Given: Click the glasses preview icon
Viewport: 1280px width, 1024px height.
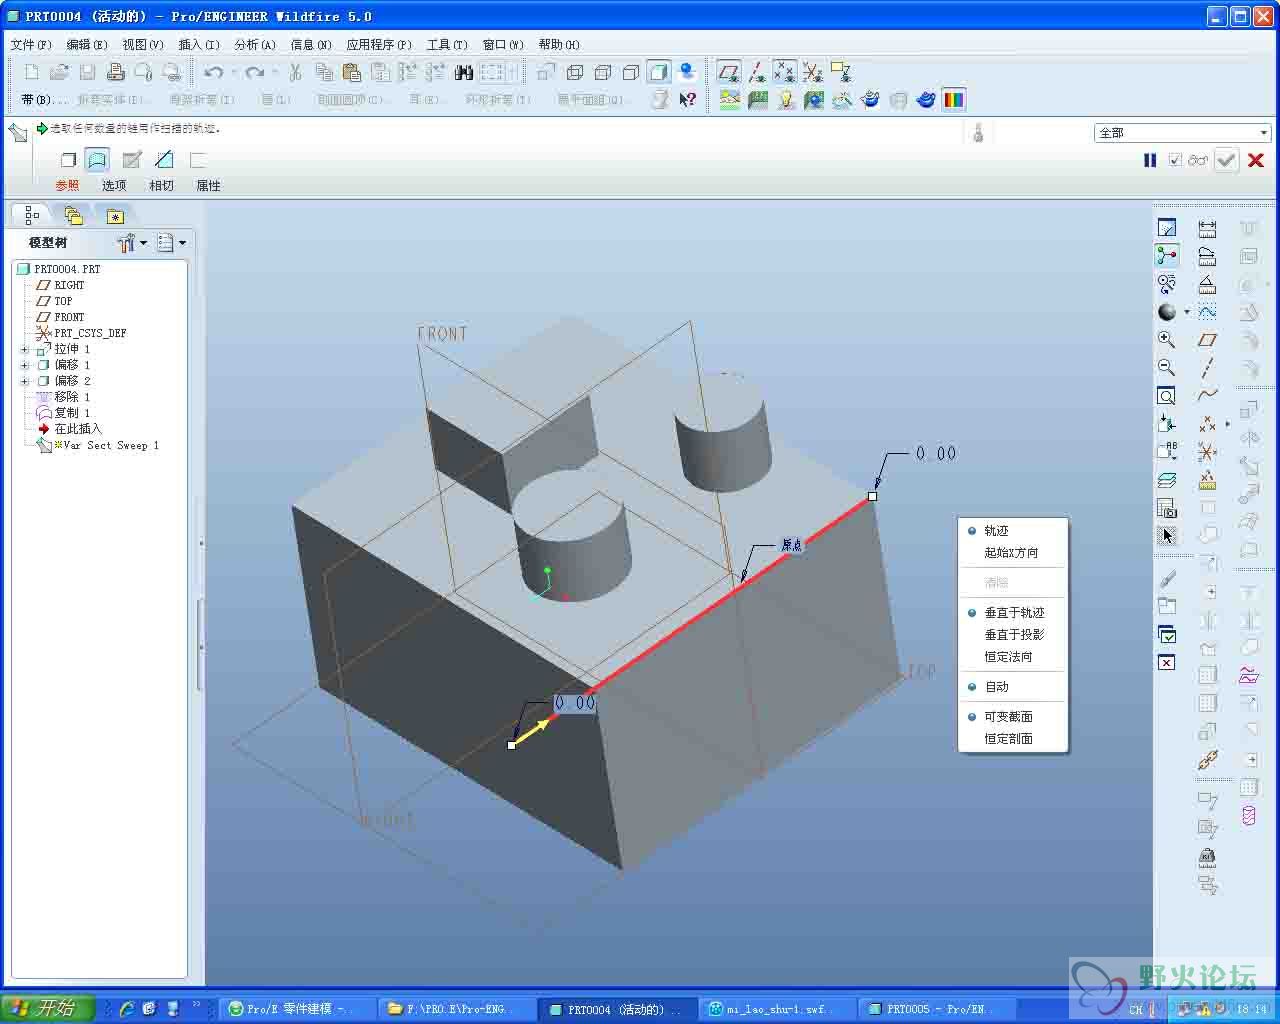Looking at the screenshot, I should [x=1198, y=160].
